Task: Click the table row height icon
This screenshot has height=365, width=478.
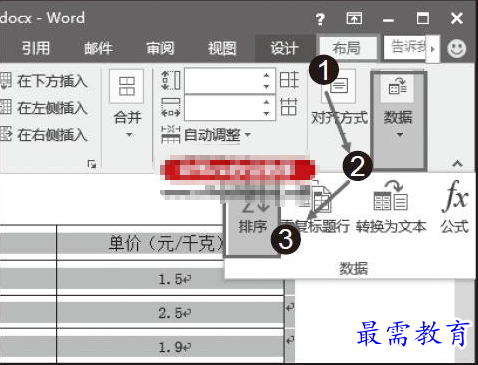Action: 171,80
